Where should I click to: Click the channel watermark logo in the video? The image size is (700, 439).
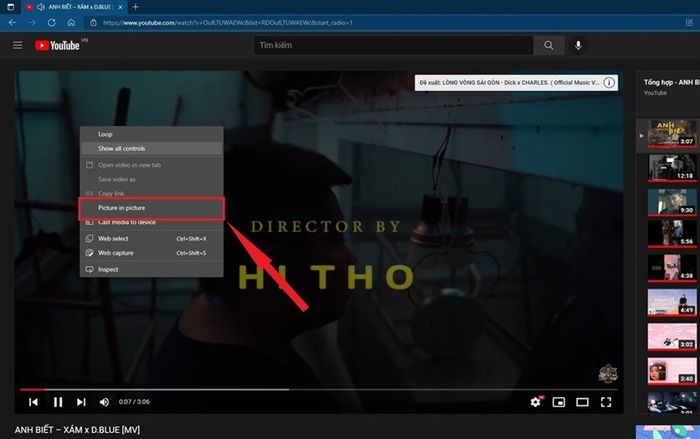coord(608,373)
